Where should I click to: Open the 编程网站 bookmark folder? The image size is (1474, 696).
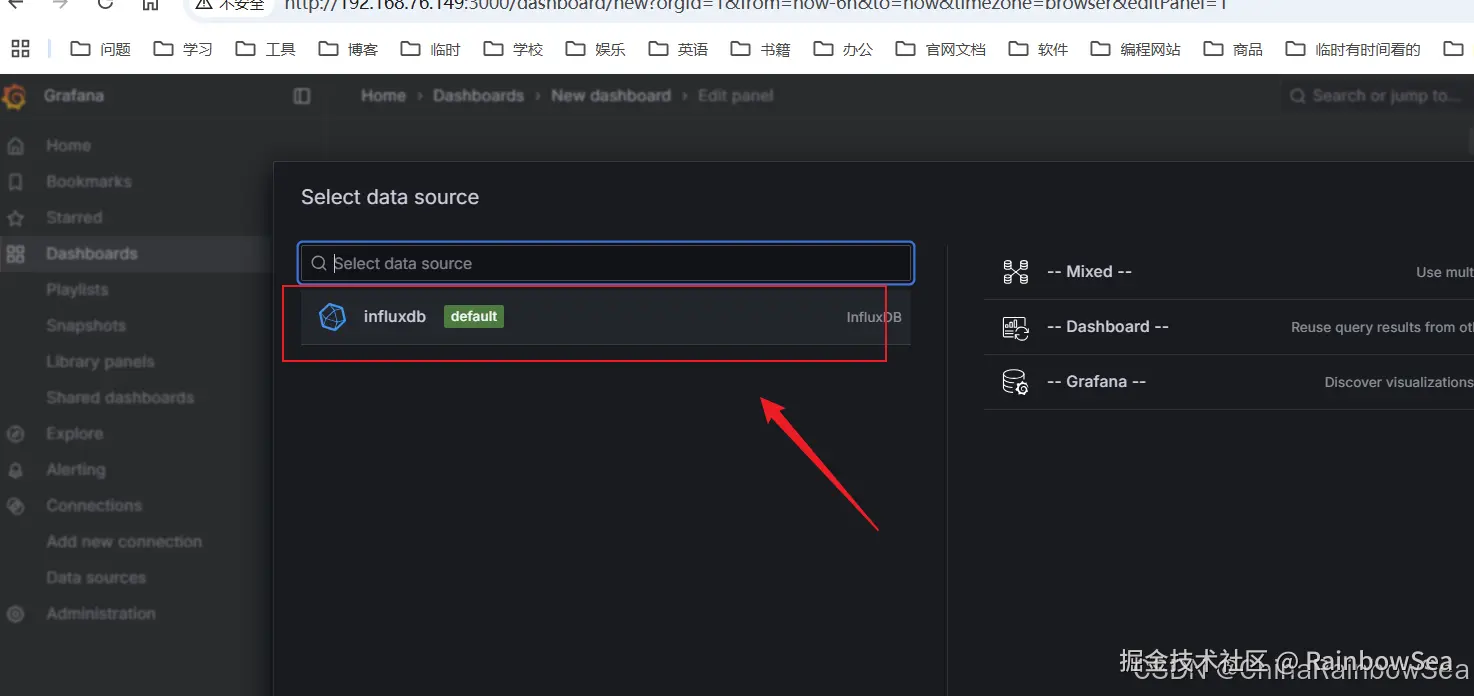point(1136,49)
